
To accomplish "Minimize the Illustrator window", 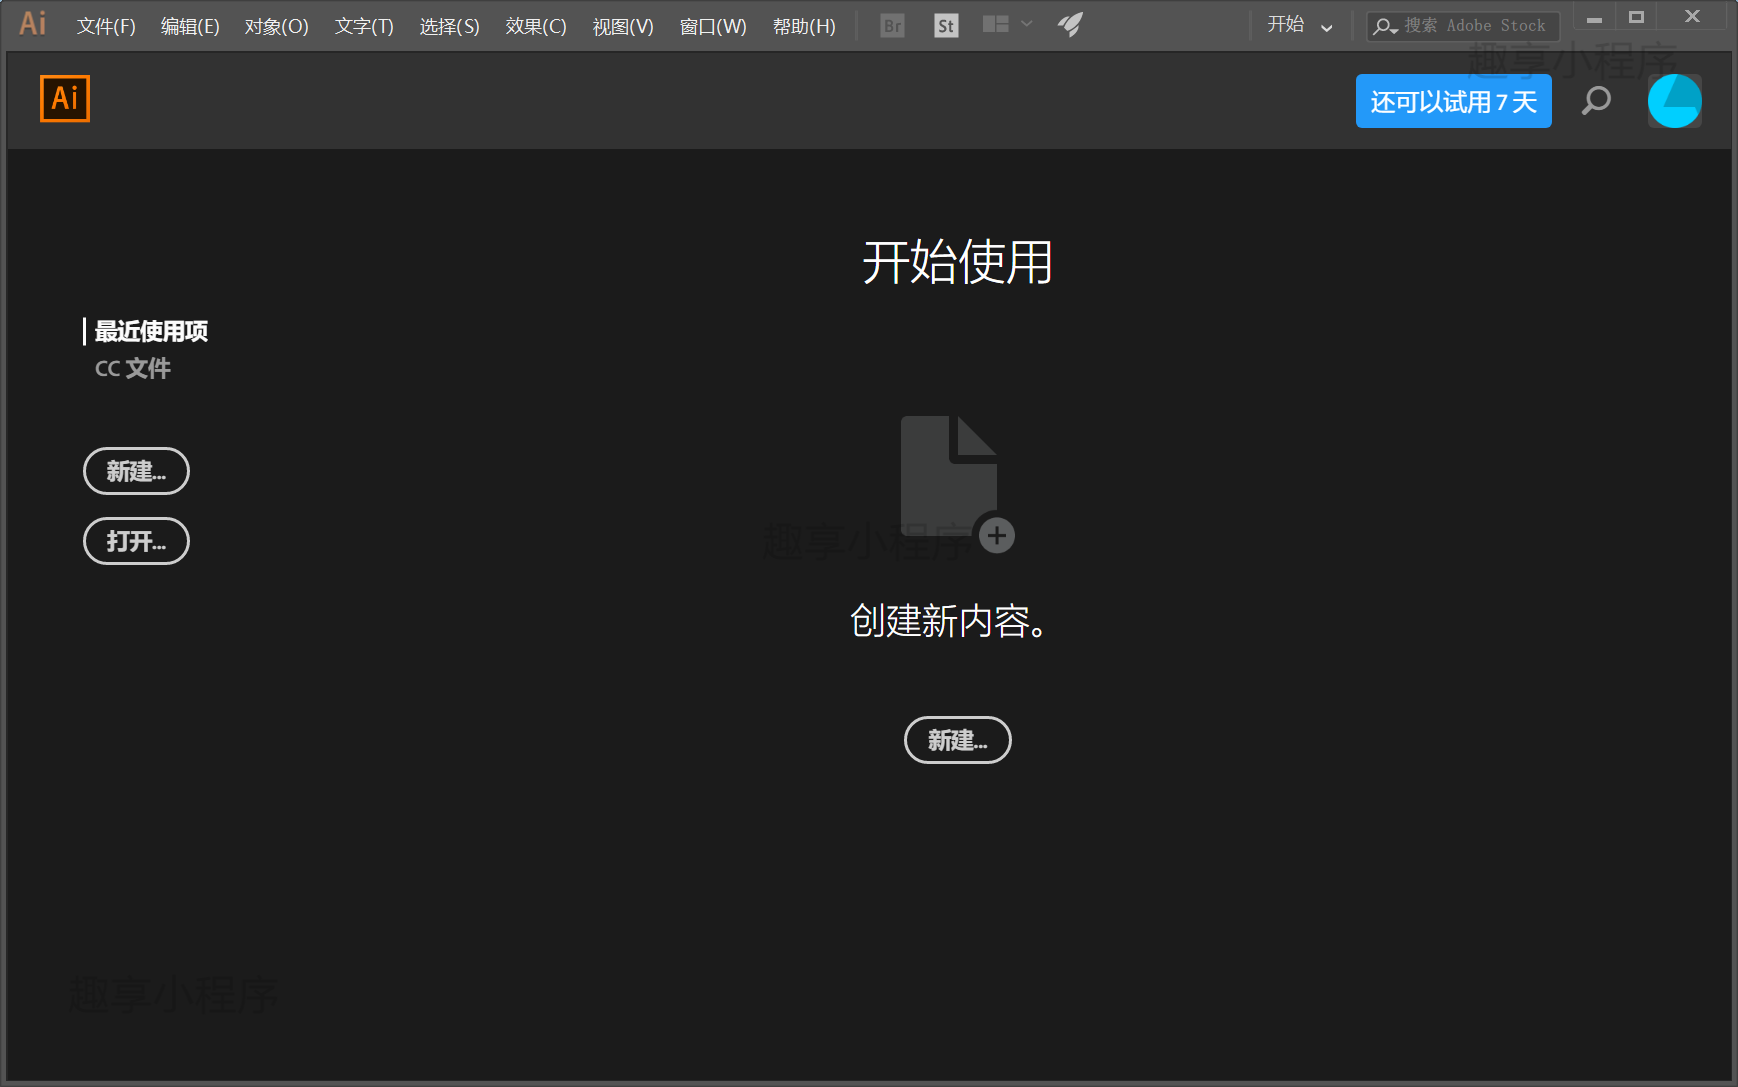I will coord(1594,17).
